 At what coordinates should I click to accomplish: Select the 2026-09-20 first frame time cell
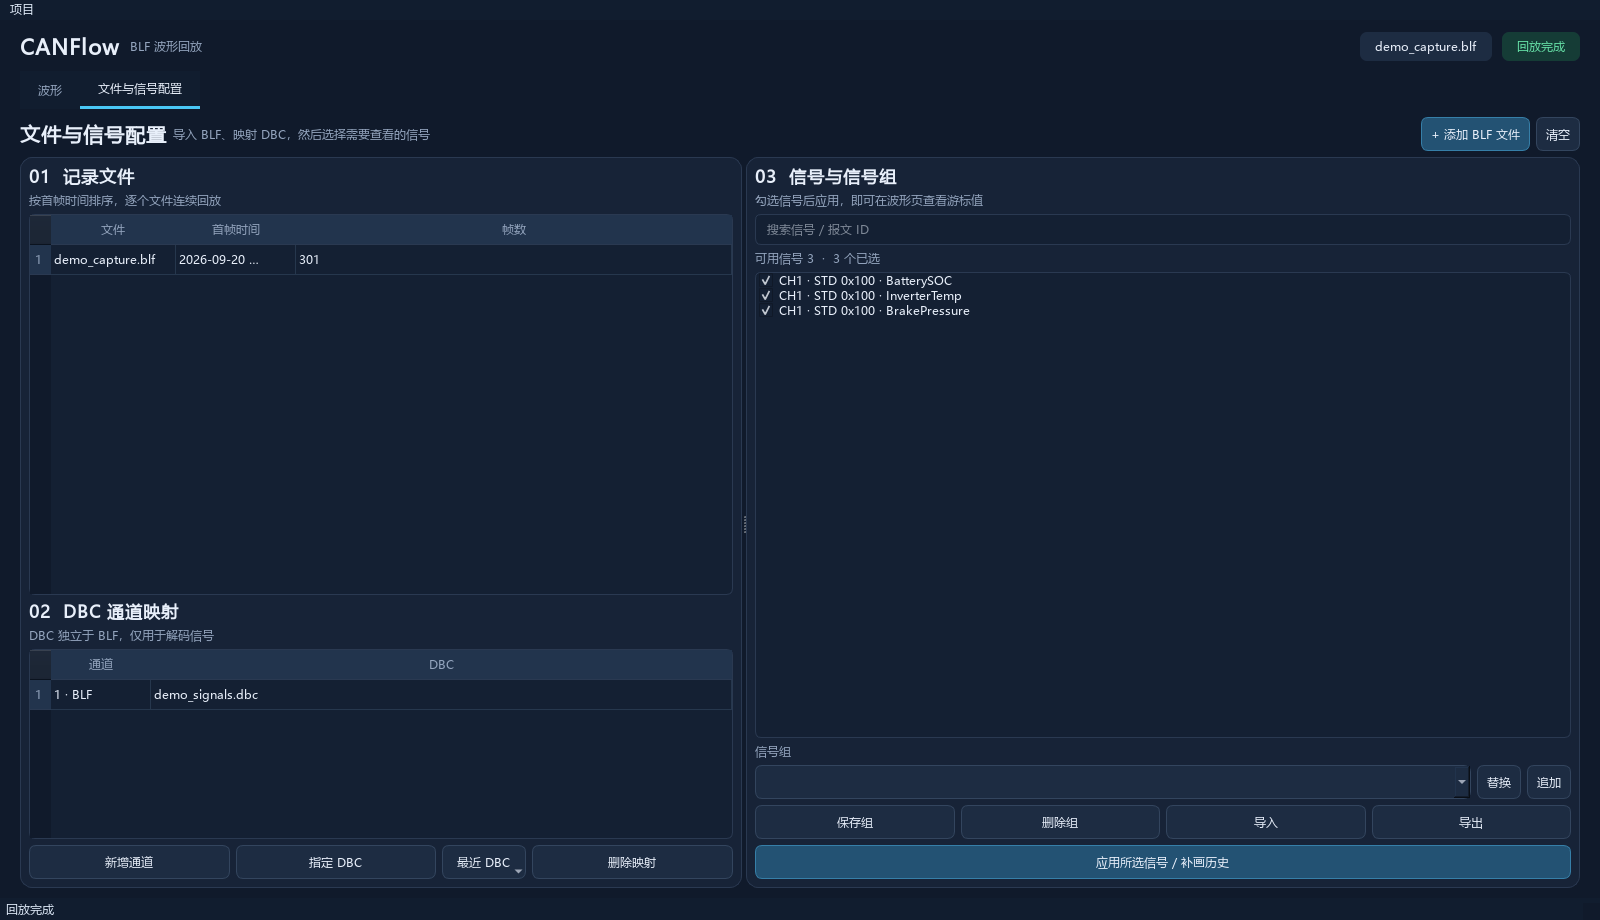(235, 260)
